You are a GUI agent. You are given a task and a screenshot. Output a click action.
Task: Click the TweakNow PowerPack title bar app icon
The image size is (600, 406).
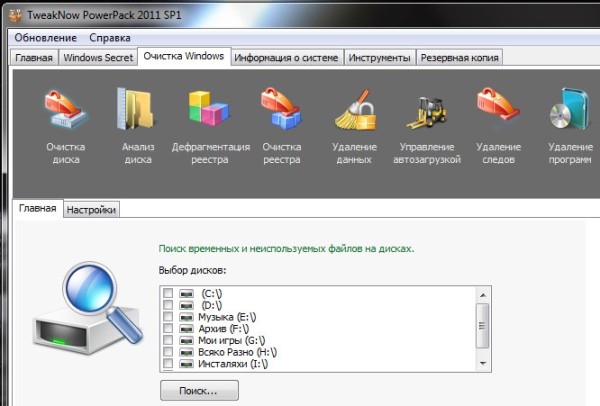(15, 15)
